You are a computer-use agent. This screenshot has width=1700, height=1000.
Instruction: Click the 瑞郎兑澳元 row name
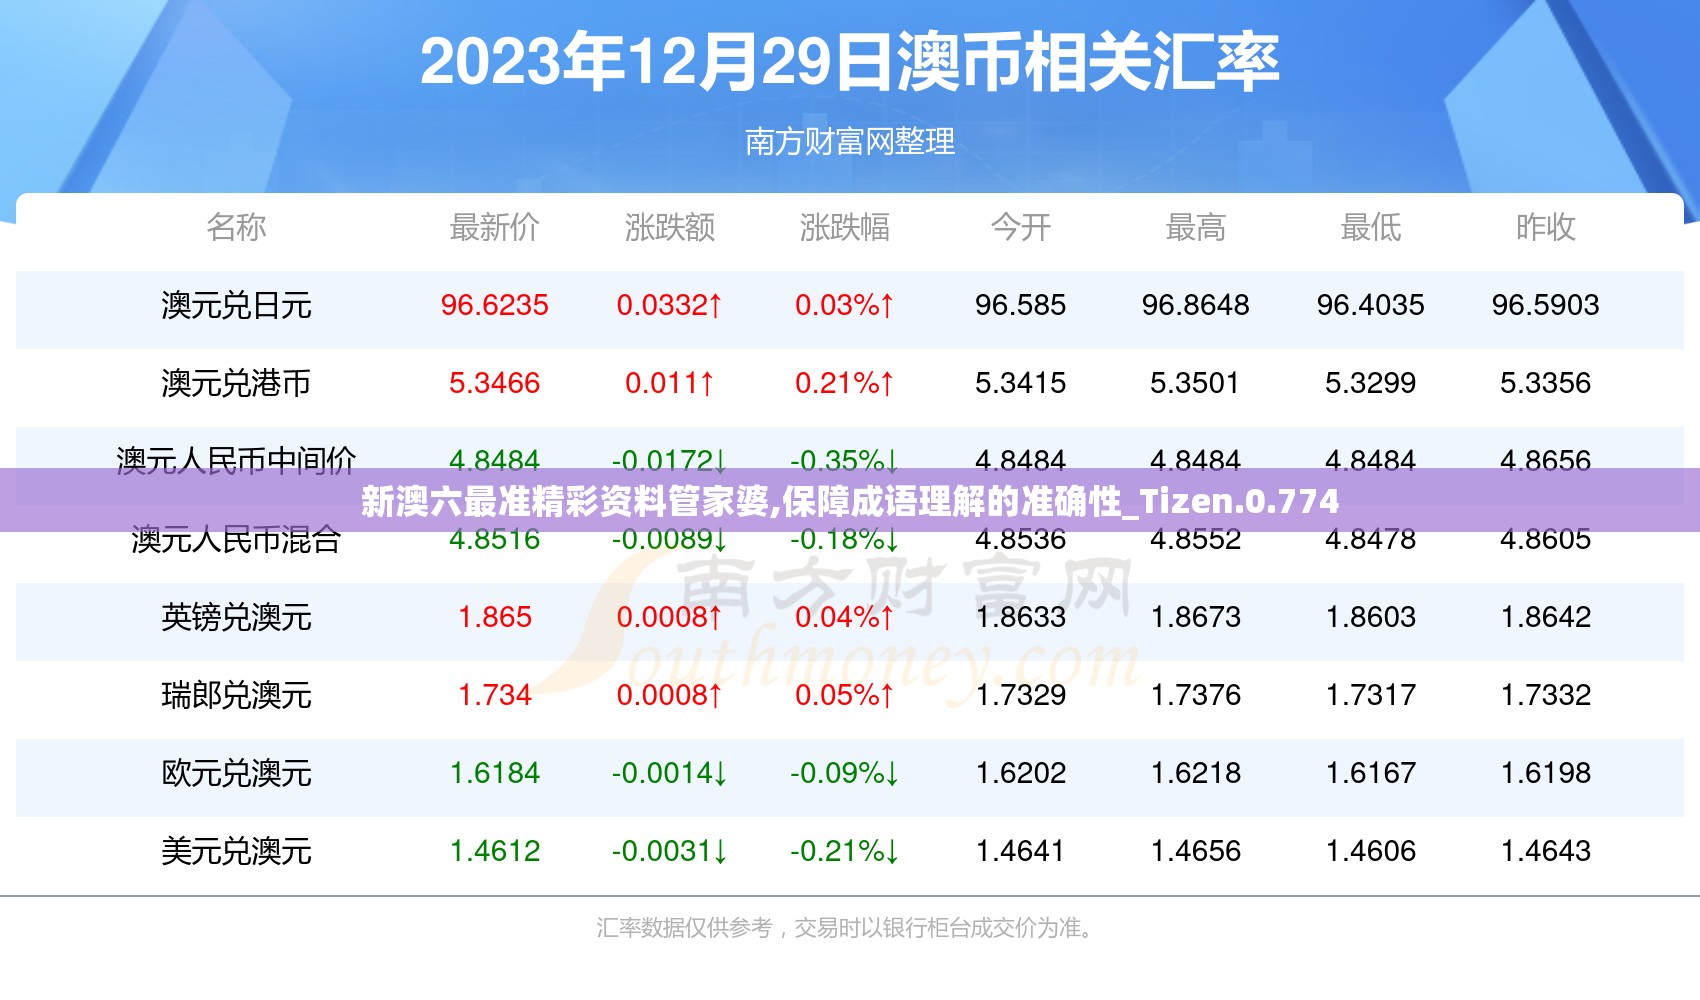tap(236, 695)
